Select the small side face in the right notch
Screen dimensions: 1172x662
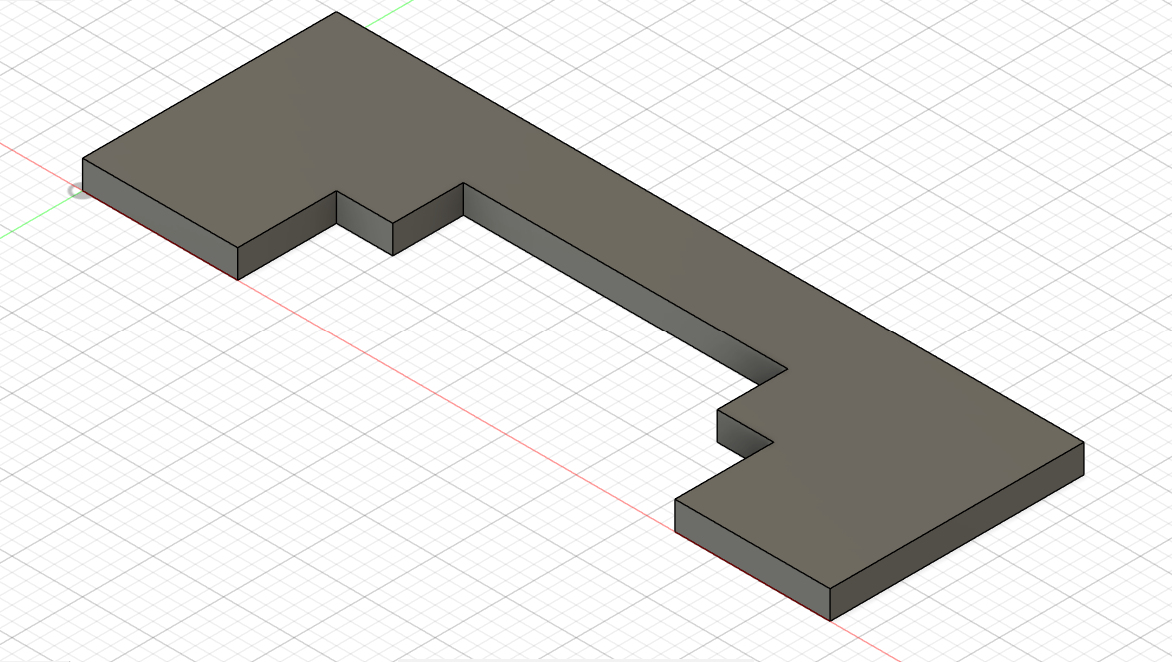point(743,432)
